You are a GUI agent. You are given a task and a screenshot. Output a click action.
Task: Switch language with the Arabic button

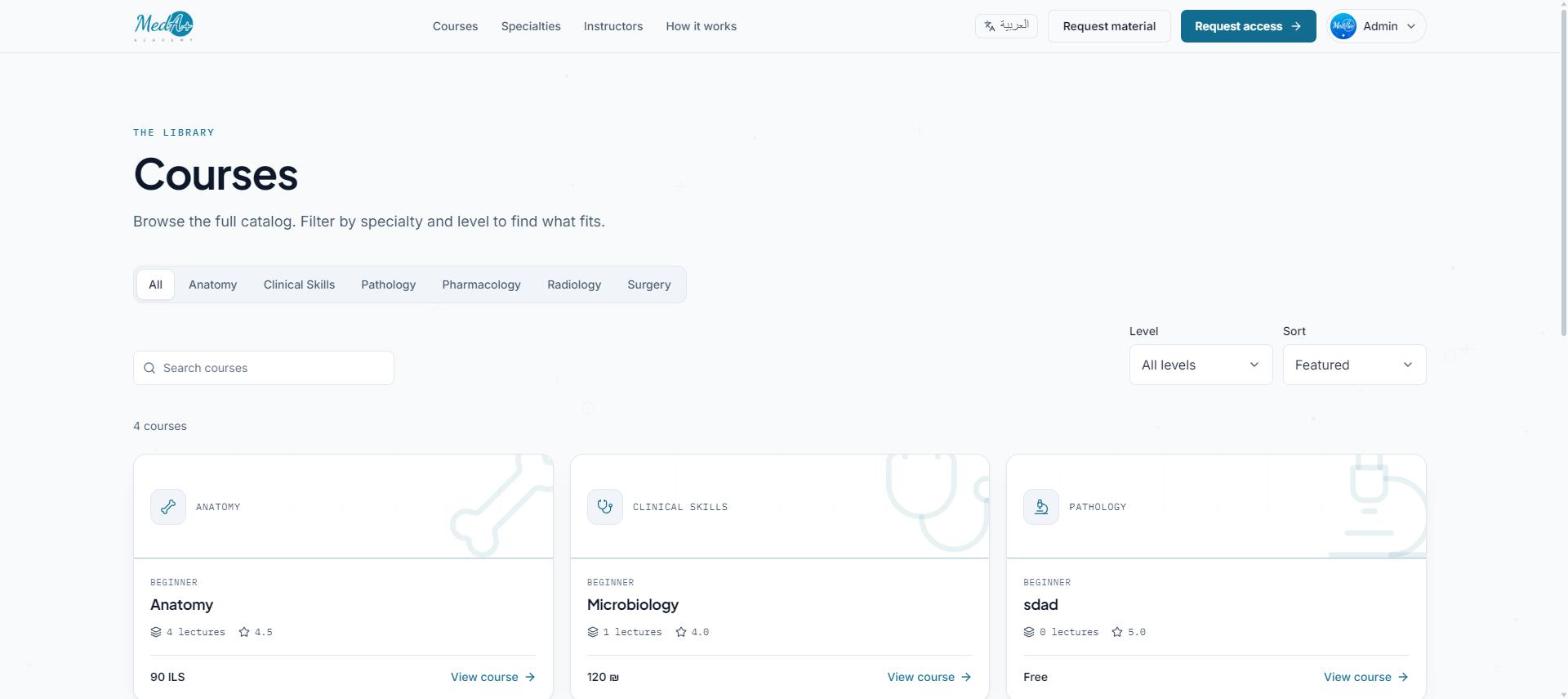(x=1006, y=26)
